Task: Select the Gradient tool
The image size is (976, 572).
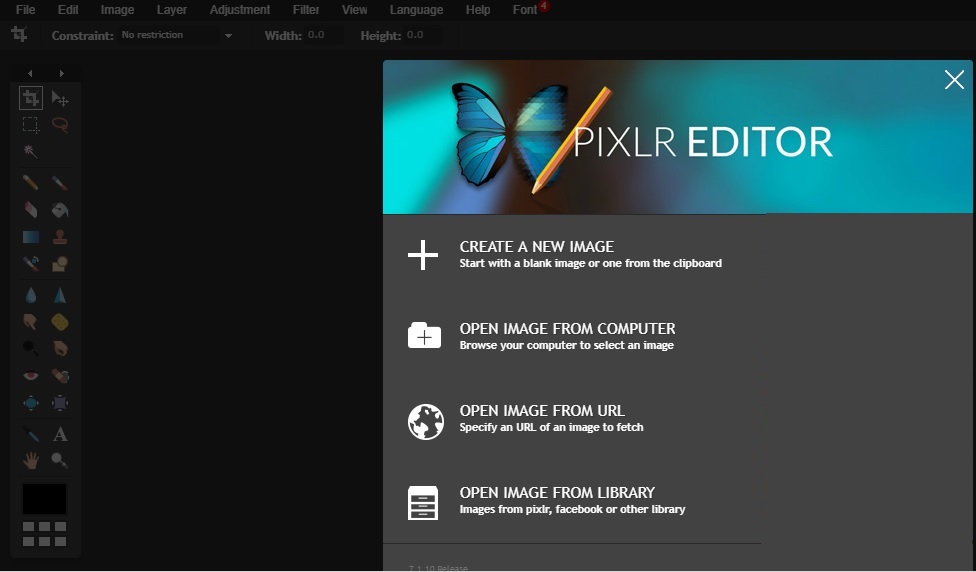Action: (30, 237)
